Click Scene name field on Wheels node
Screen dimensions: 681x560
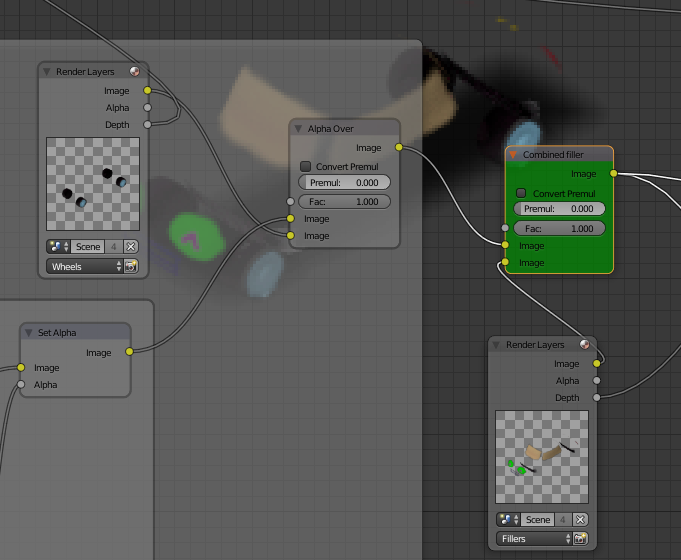pos(90,246)
